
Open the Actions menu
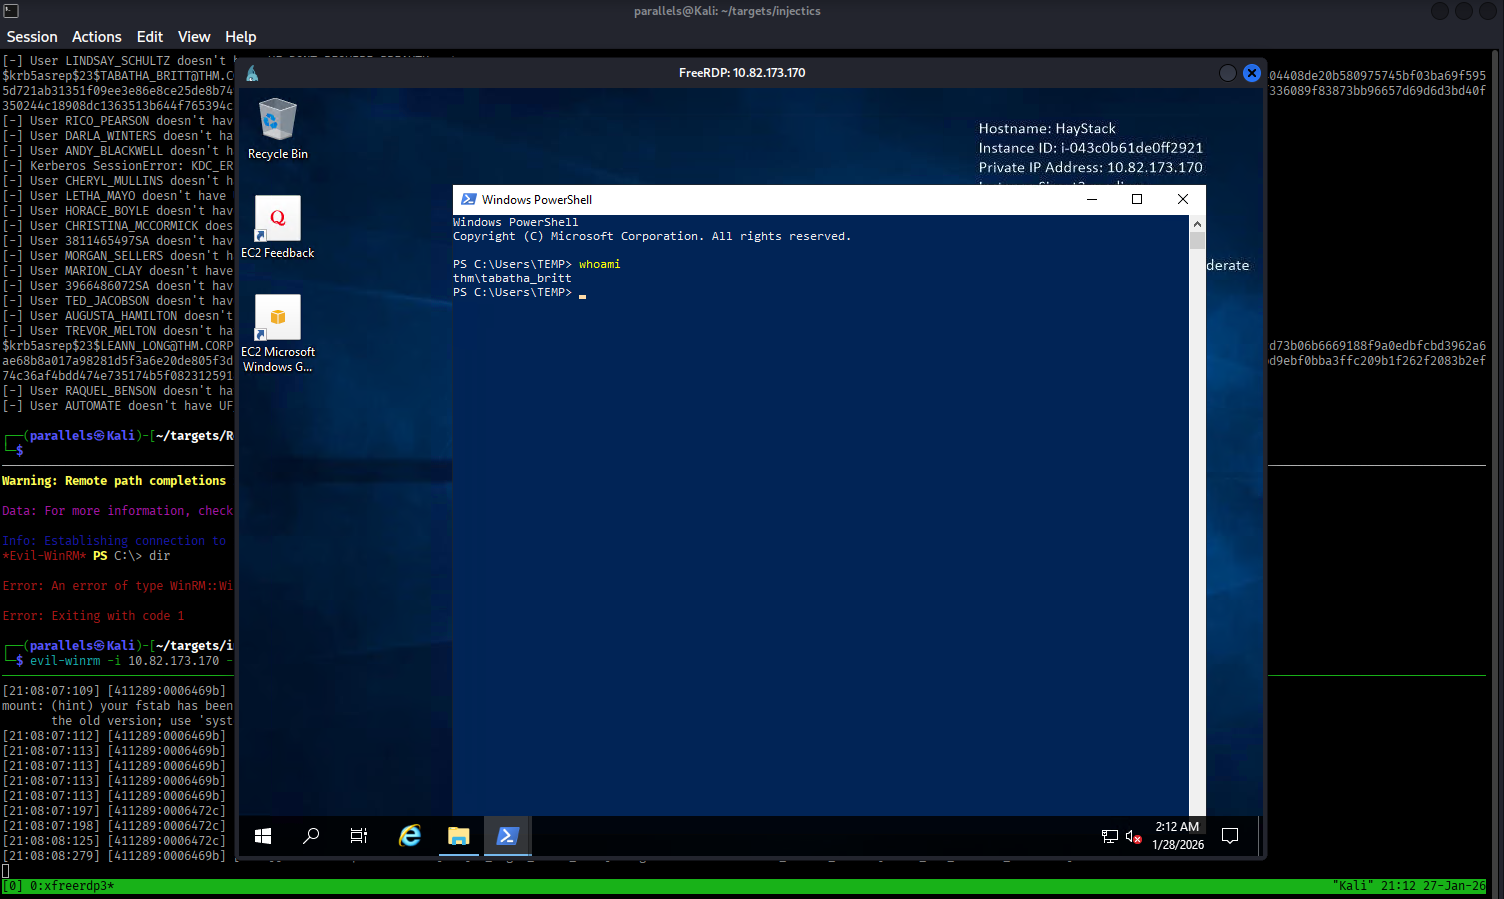[96, 37]
